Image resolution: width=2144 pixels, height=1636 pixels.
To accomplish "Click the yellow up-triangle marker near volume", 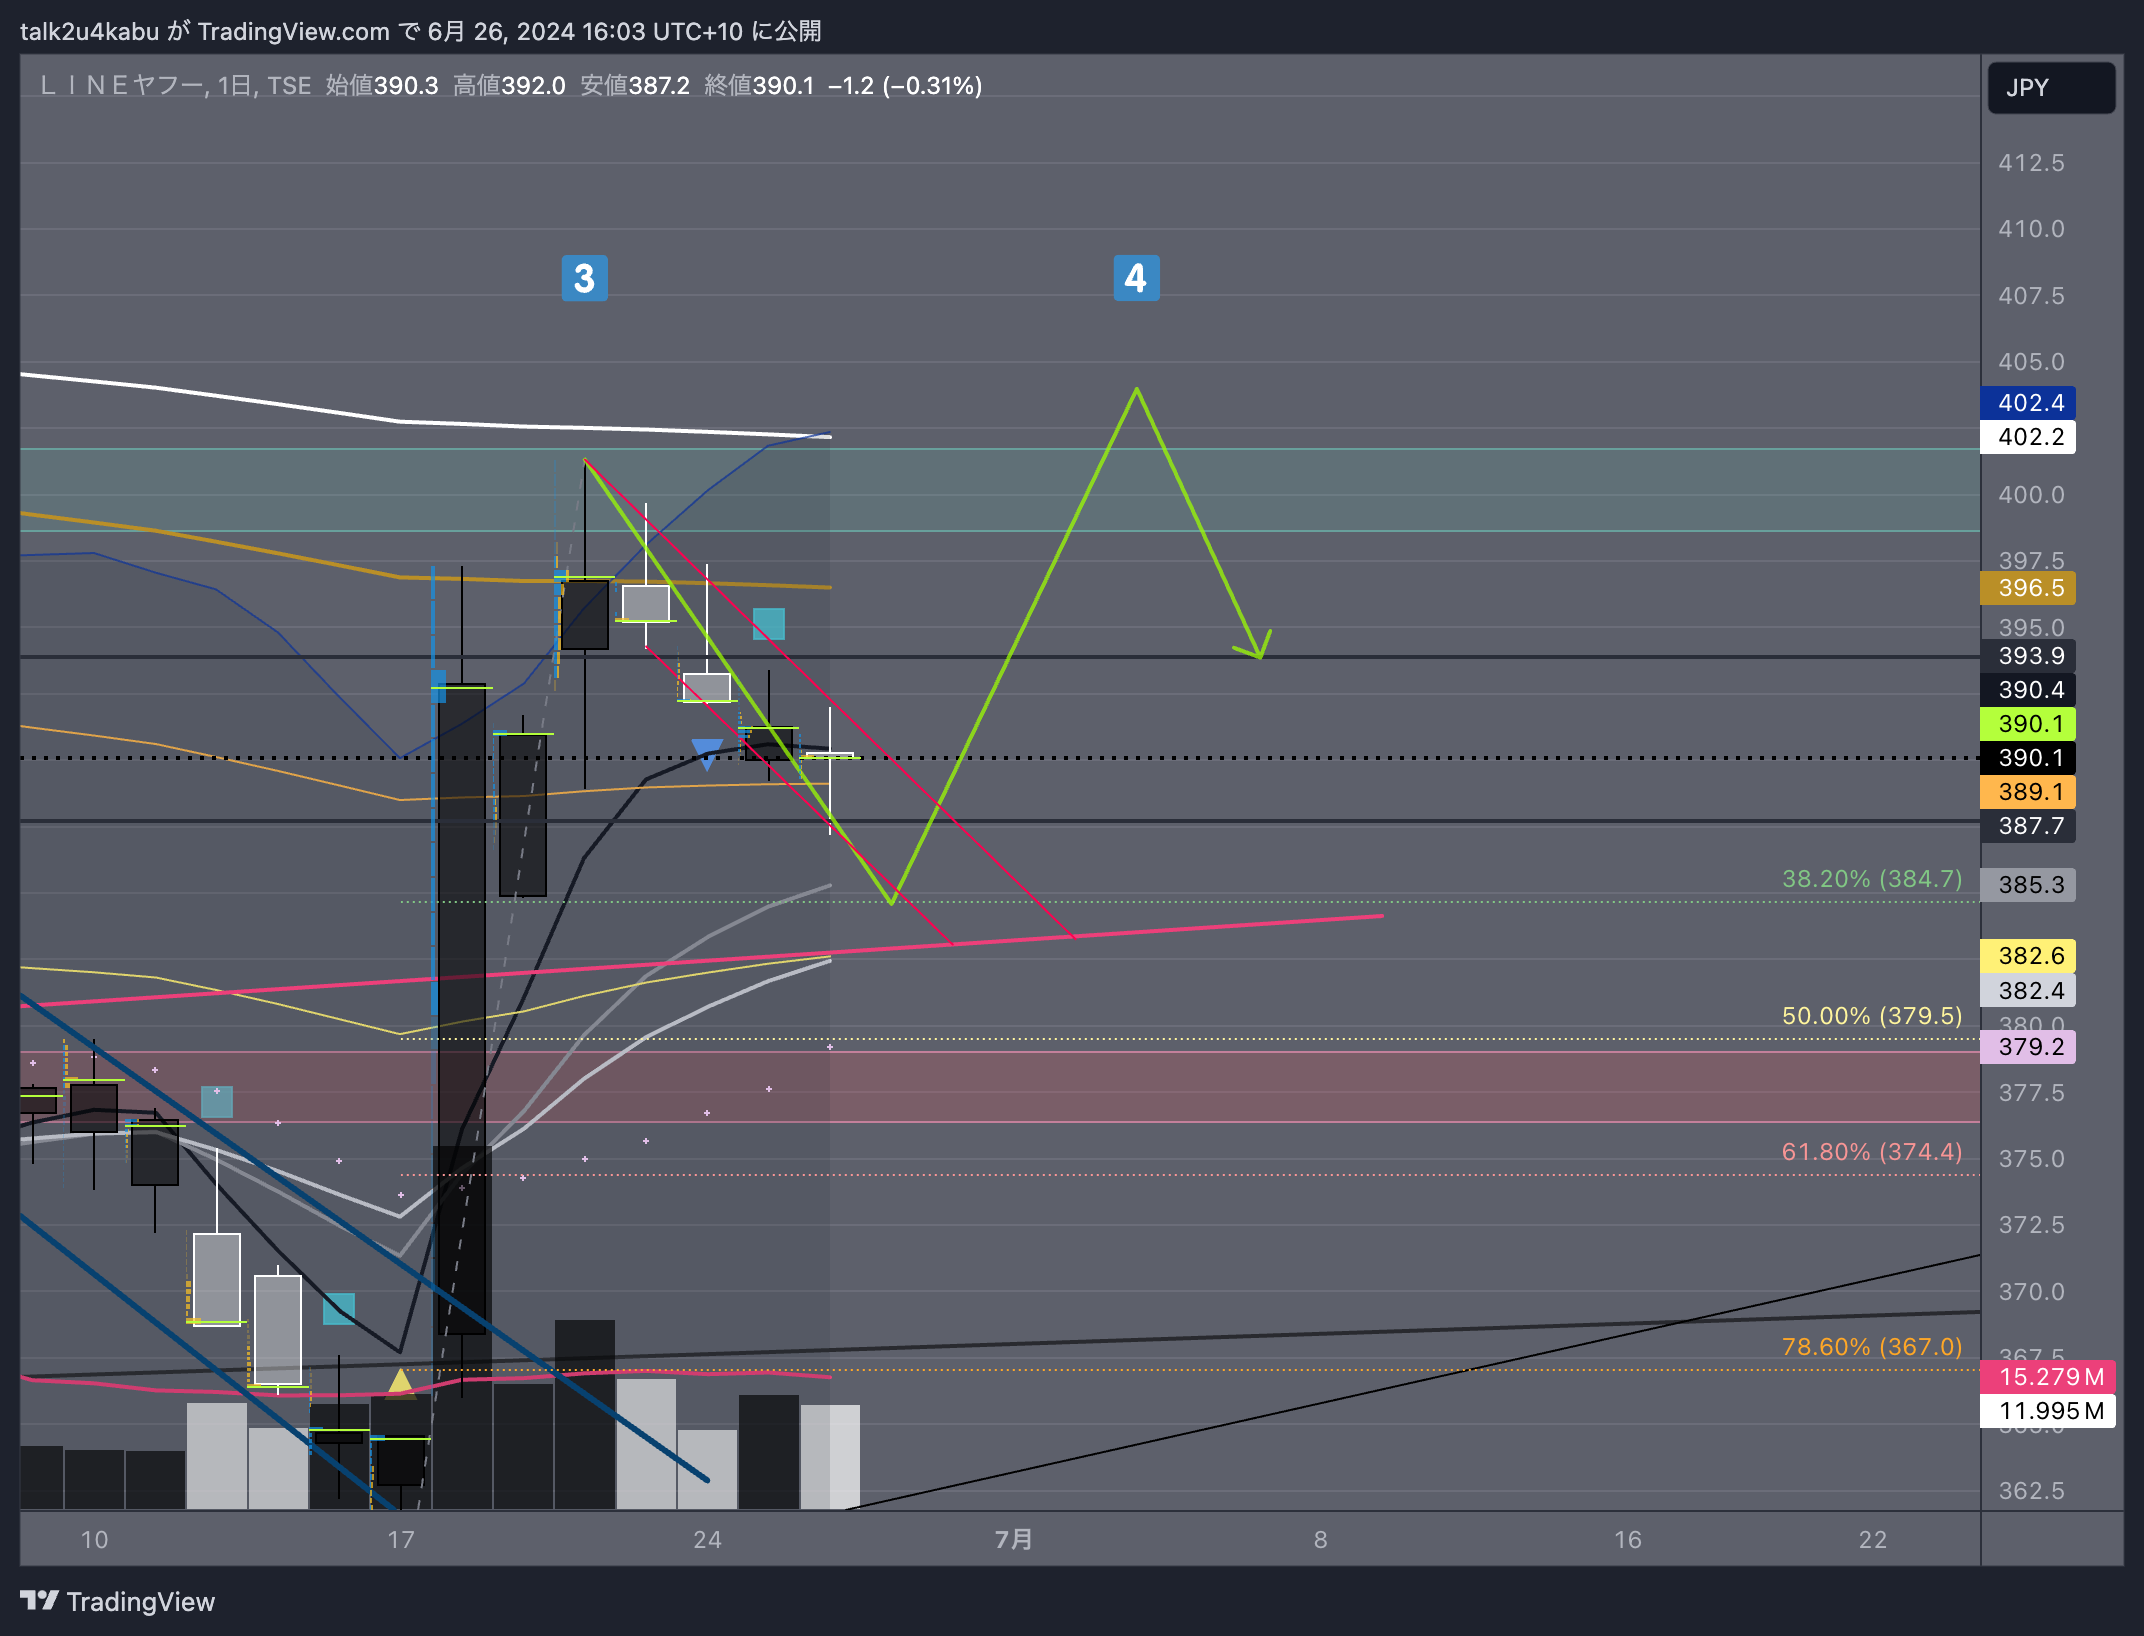I will pyautogui.click(x=400, y=1382).
